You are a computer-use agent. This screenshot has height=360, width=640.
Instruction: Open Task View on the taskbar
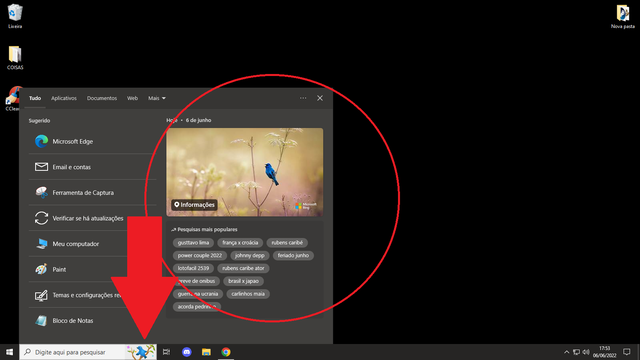click(x=166, y=352)
